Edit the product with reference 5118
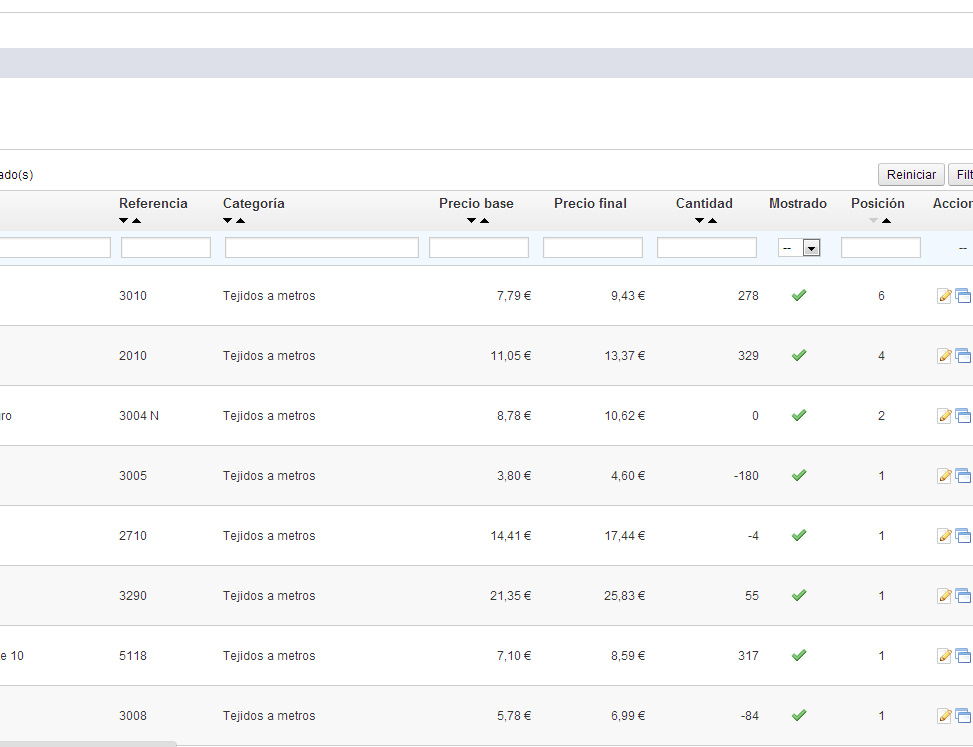The height and width of the screenshot is (747, 973). point(944,656)
